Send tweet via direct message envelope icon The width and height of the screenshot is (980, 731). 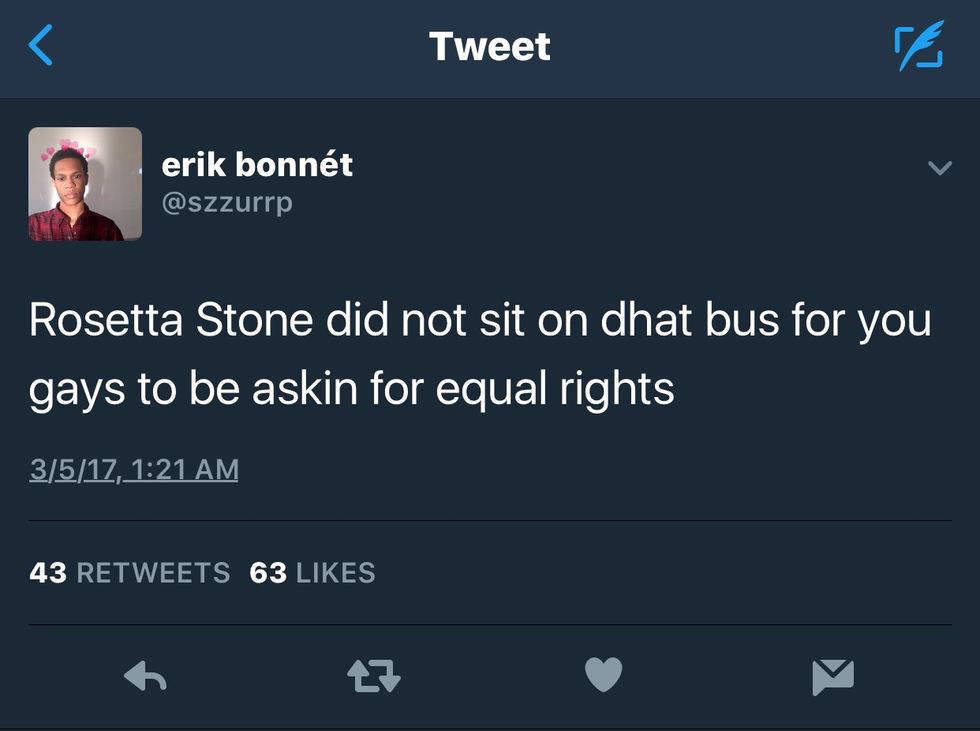point(832,678)
